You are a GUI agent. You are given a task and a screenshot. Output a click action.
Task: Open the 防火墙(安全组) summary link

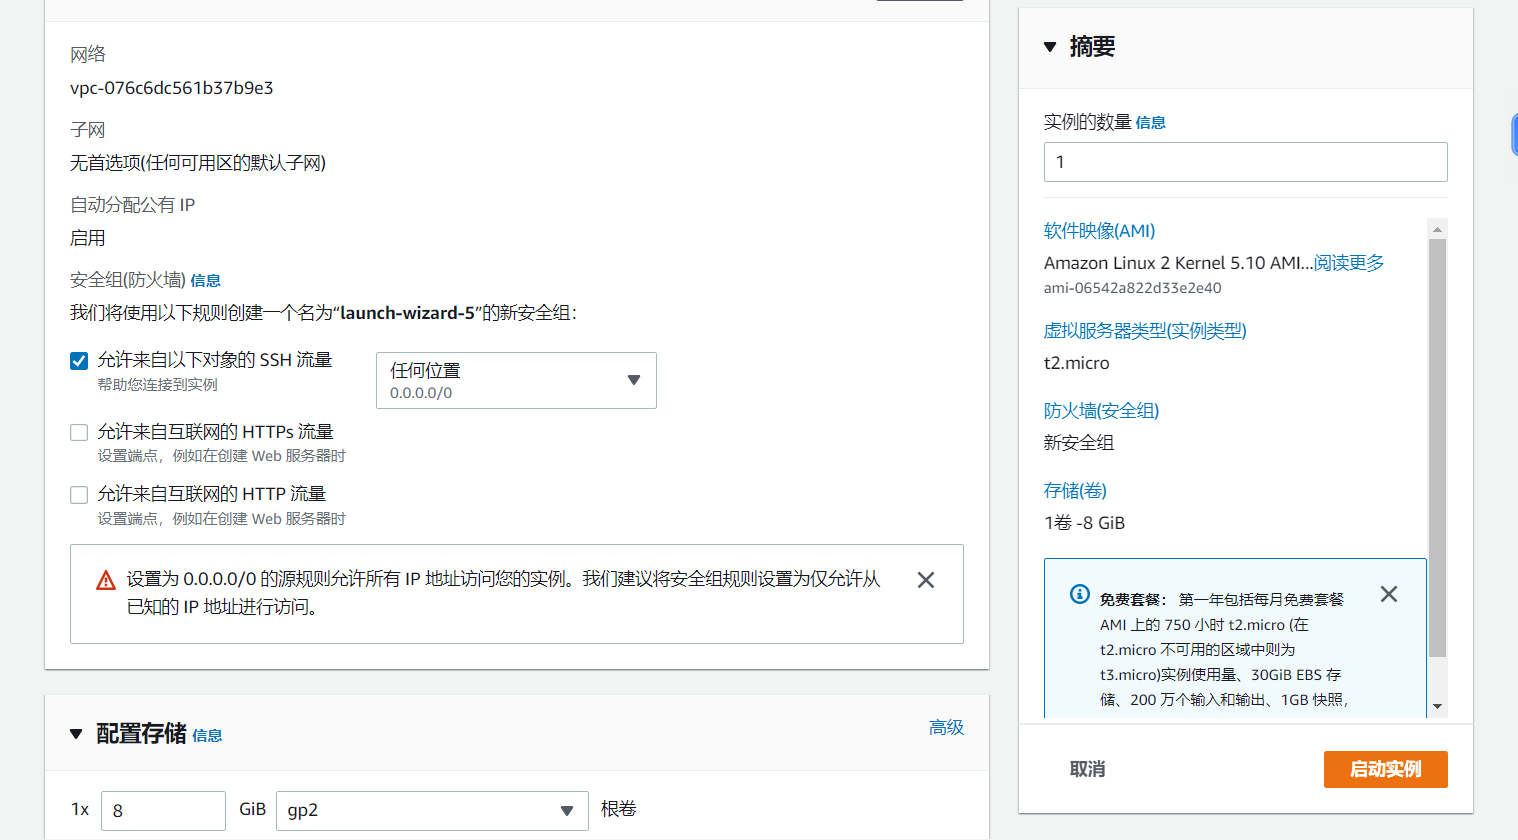pos(1100,410)
